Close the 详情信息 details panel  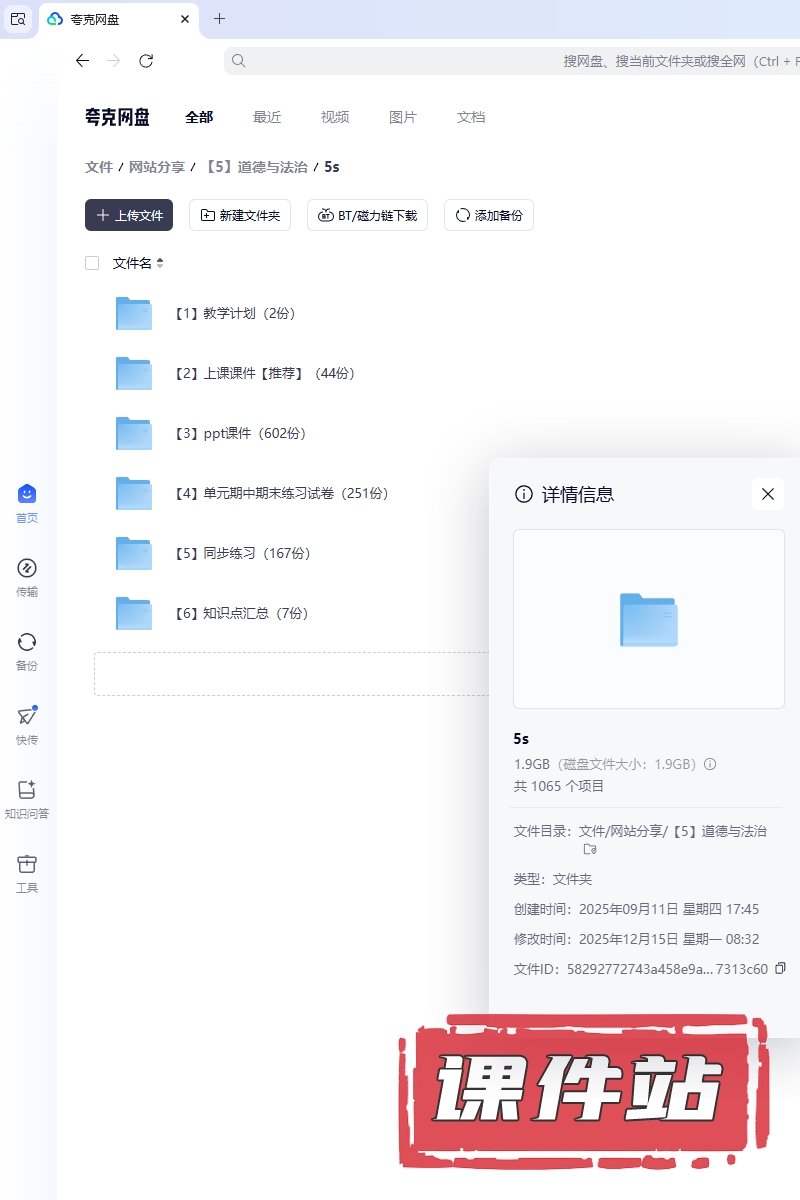point(768,494)
